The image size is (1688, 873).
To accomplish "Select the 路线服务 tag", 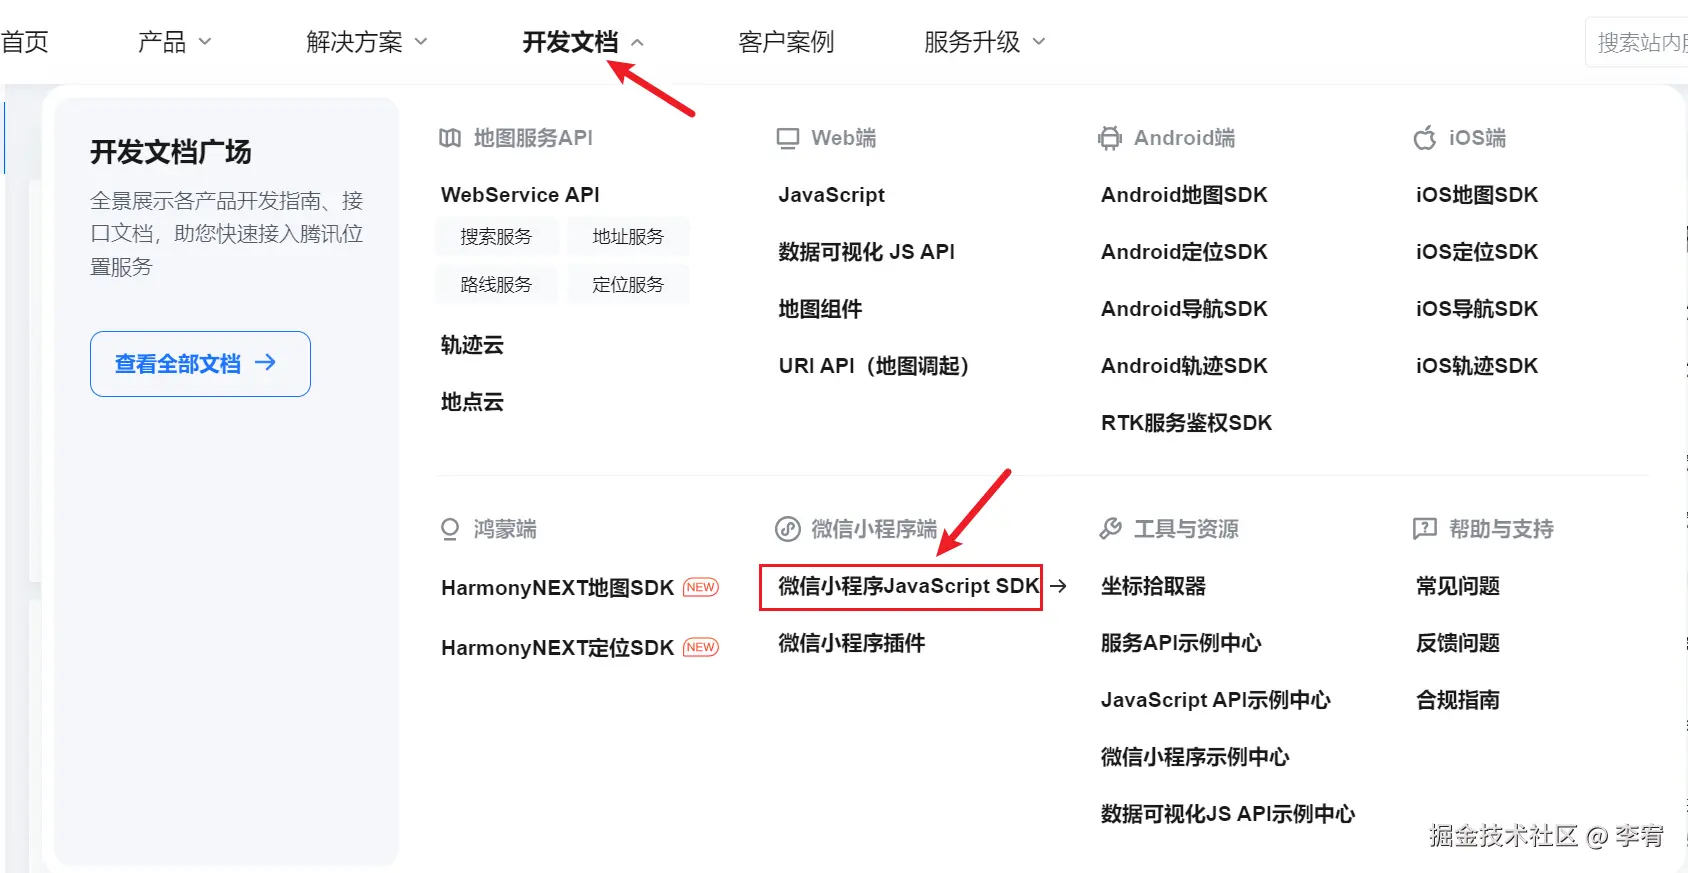I will pyautogui.click(x=496, y=285).
